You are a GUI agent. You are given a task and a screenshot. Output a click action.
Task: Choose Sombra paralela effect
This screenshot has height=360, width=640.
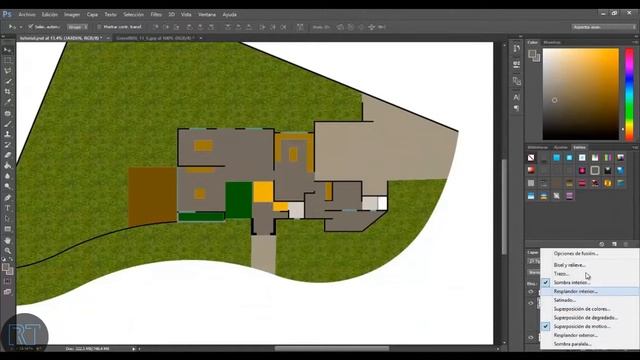click(590, 344)
